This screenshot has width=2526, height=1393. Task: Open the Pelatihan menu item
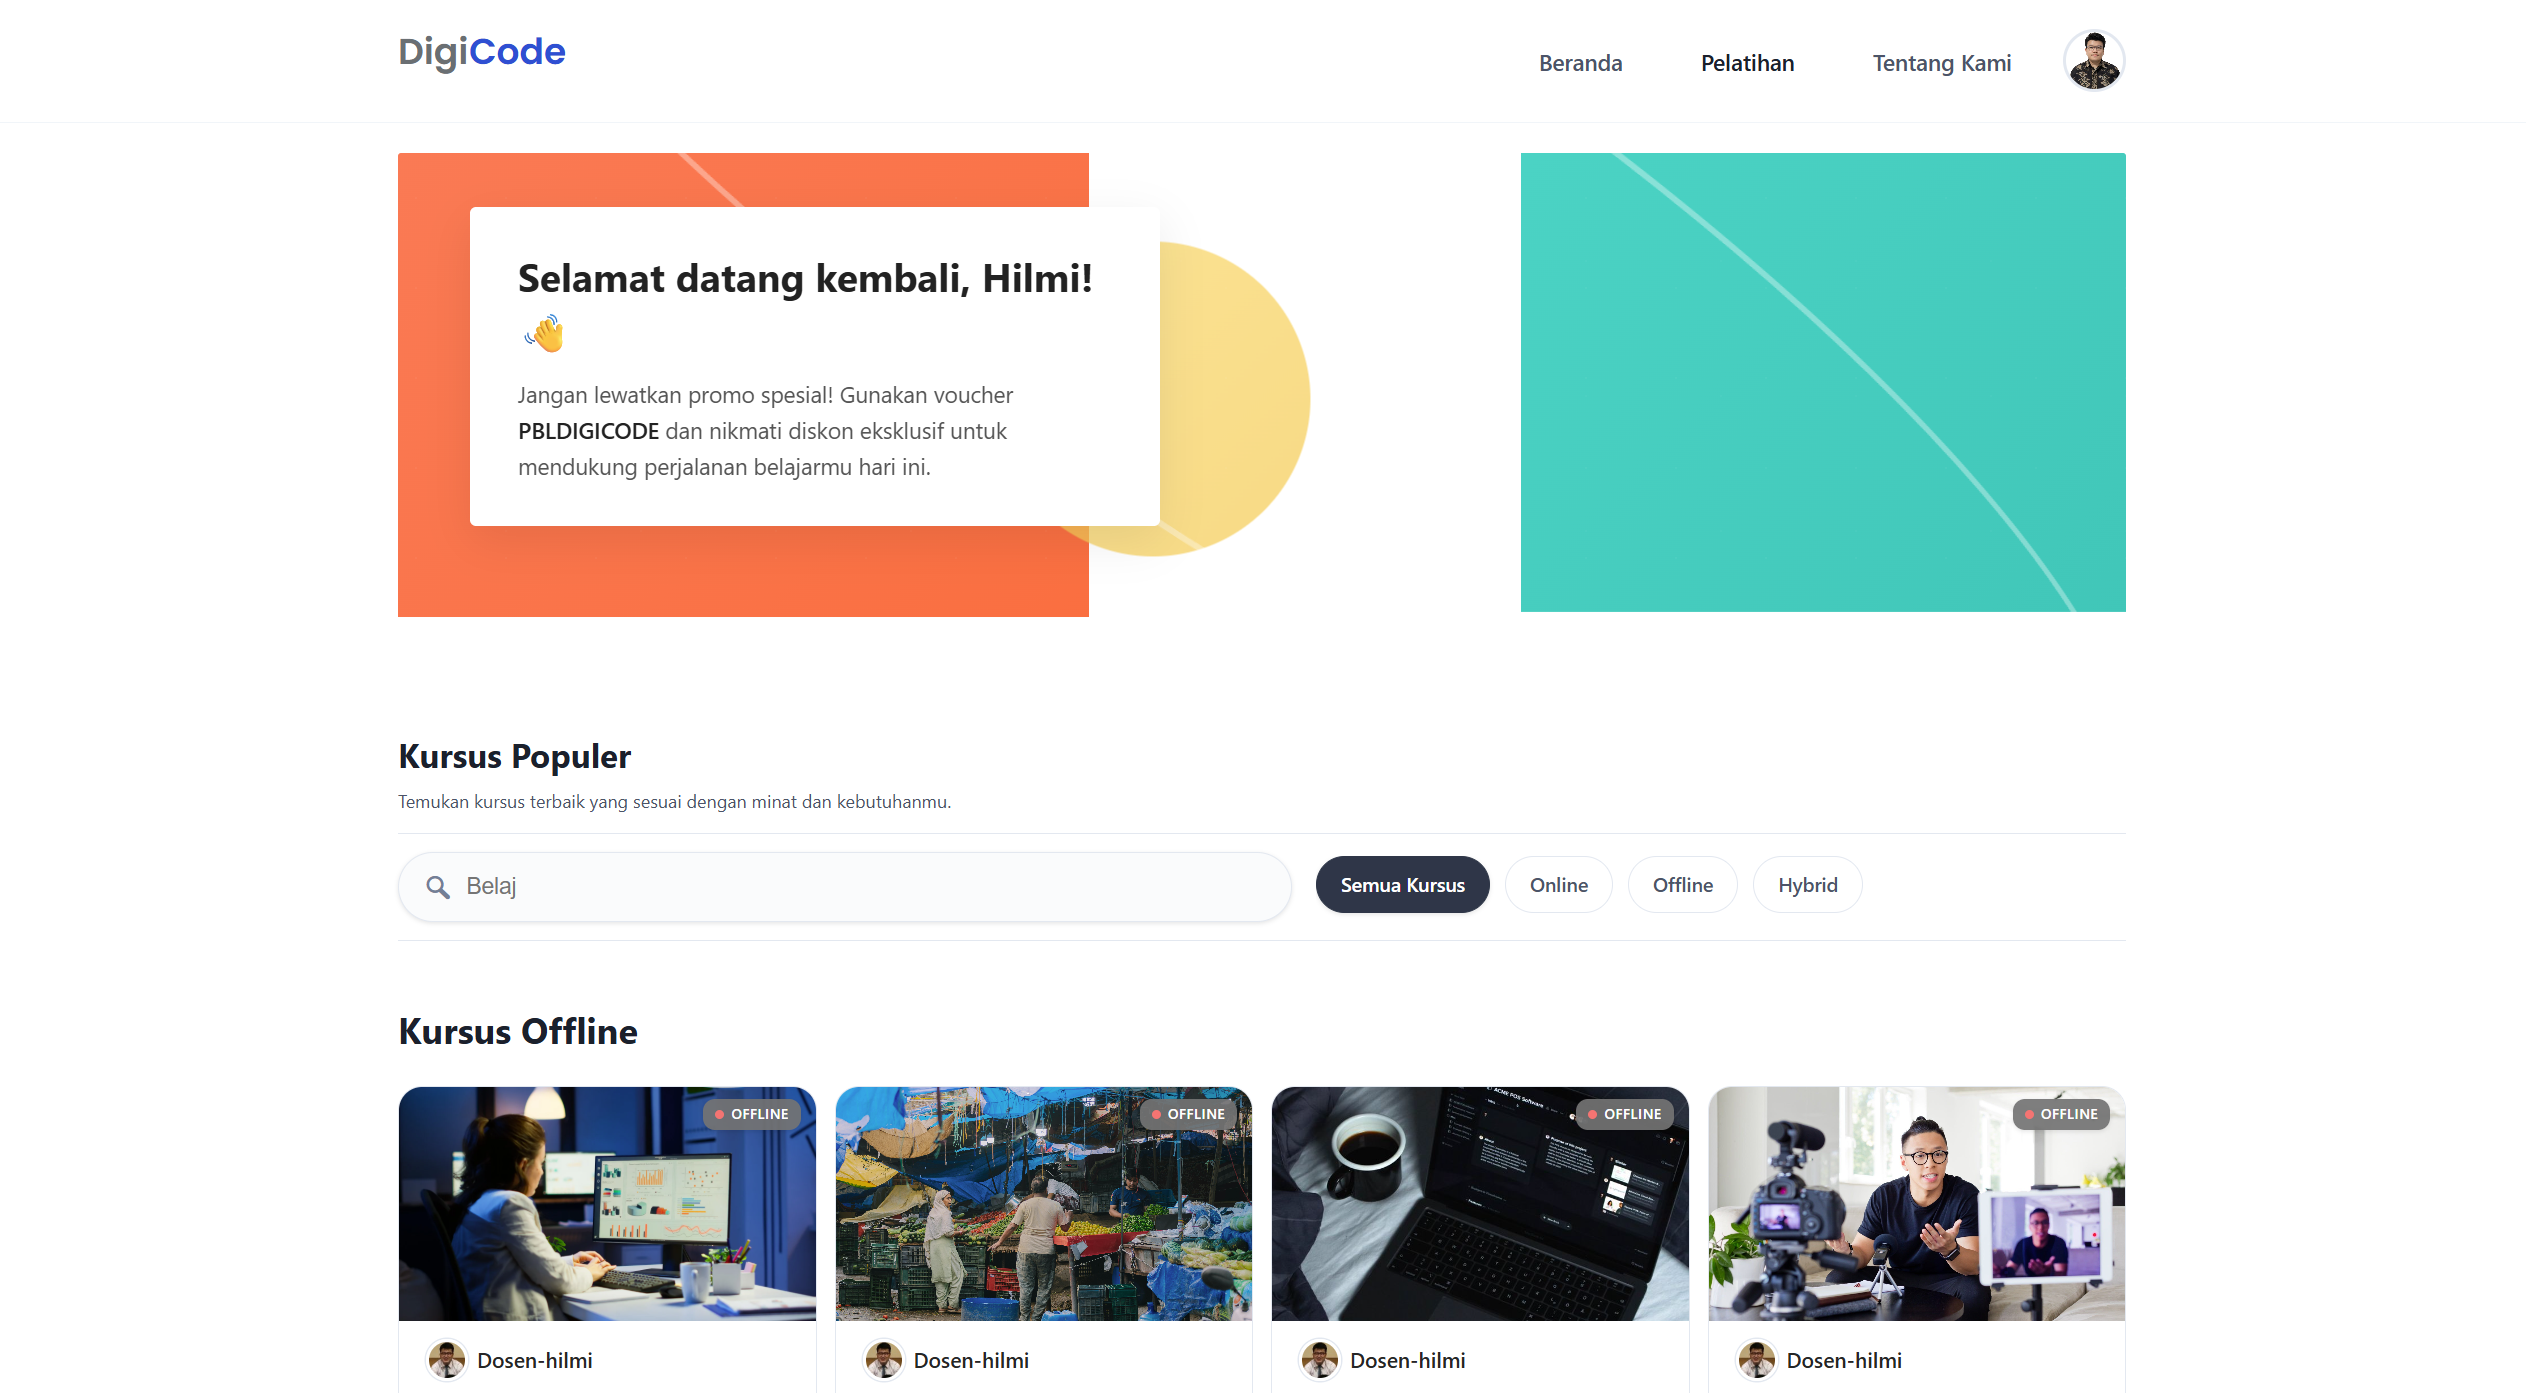tap(1747, 63)
